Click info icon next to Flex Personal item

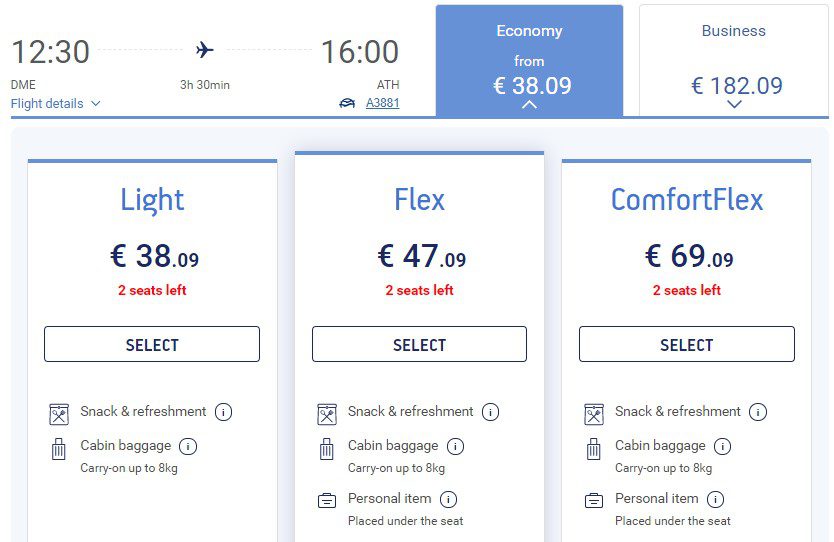[x=448, y=499]
